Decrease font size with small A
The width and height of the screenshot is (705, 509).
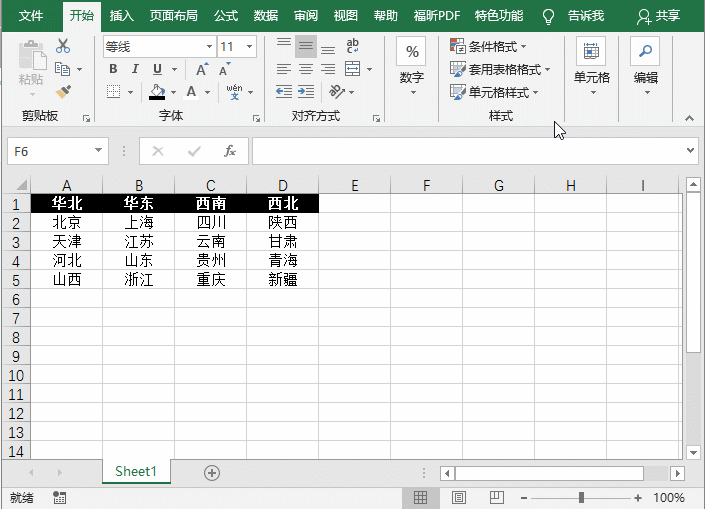click(x=224, y=69)
